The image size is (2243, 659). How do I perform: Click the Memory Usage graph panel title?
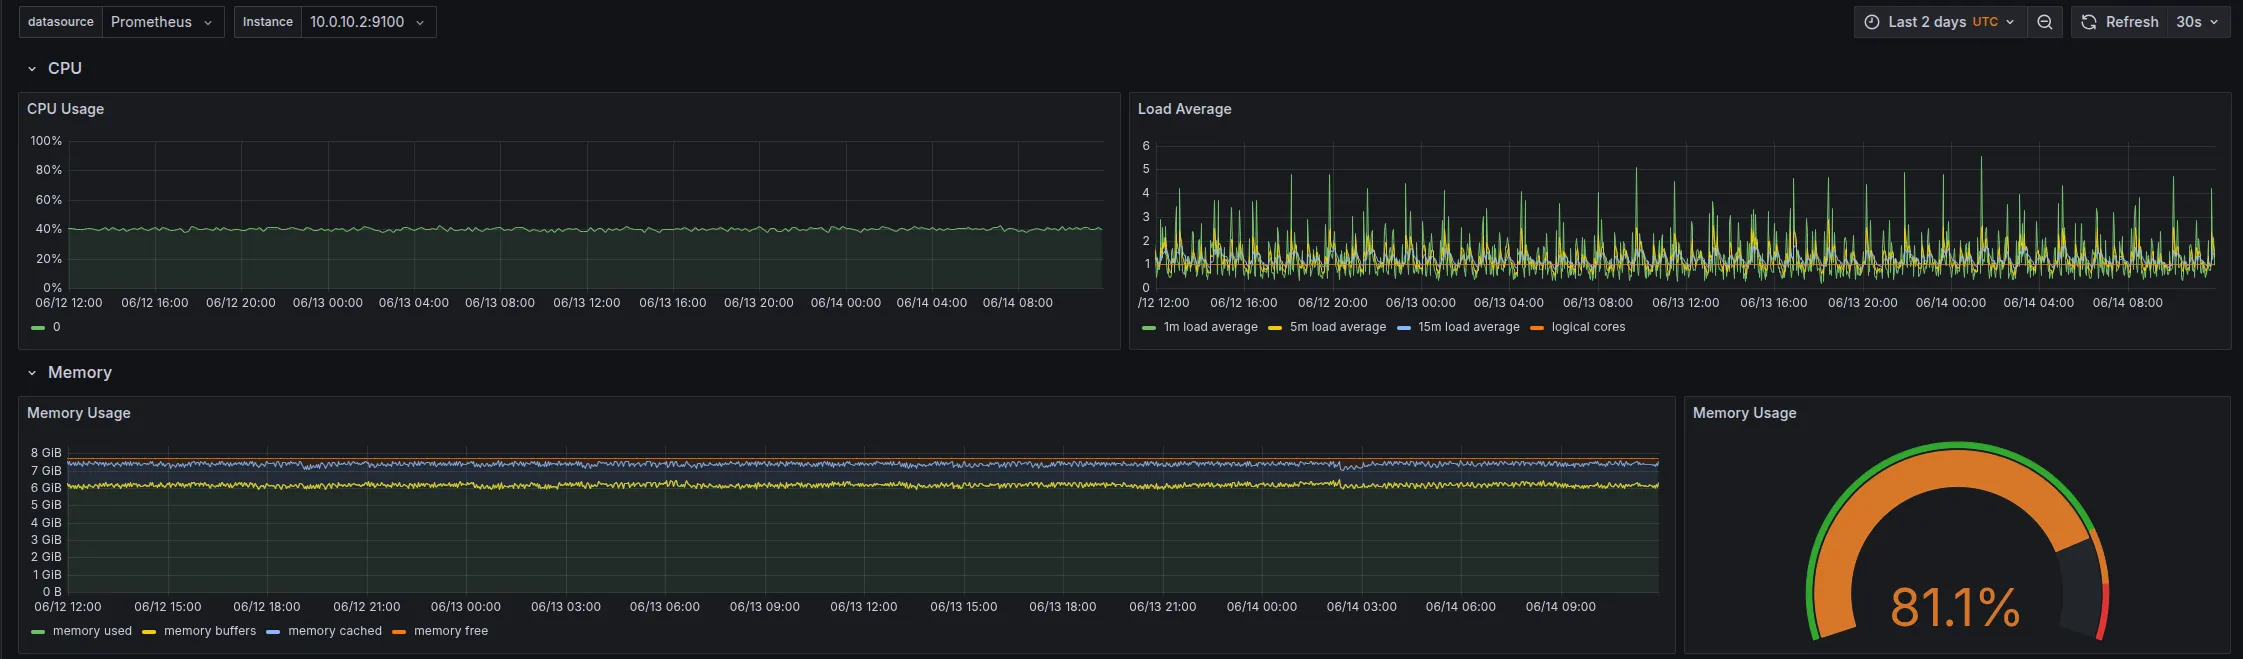point(79,413)
